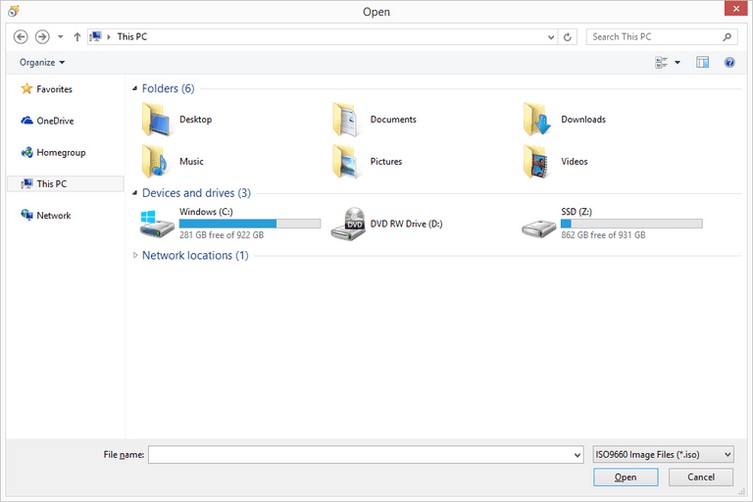This screenshot has height=502, width=753.
Task: Open the recent locations dropdown arrow
Action: [x=61, y=37]
